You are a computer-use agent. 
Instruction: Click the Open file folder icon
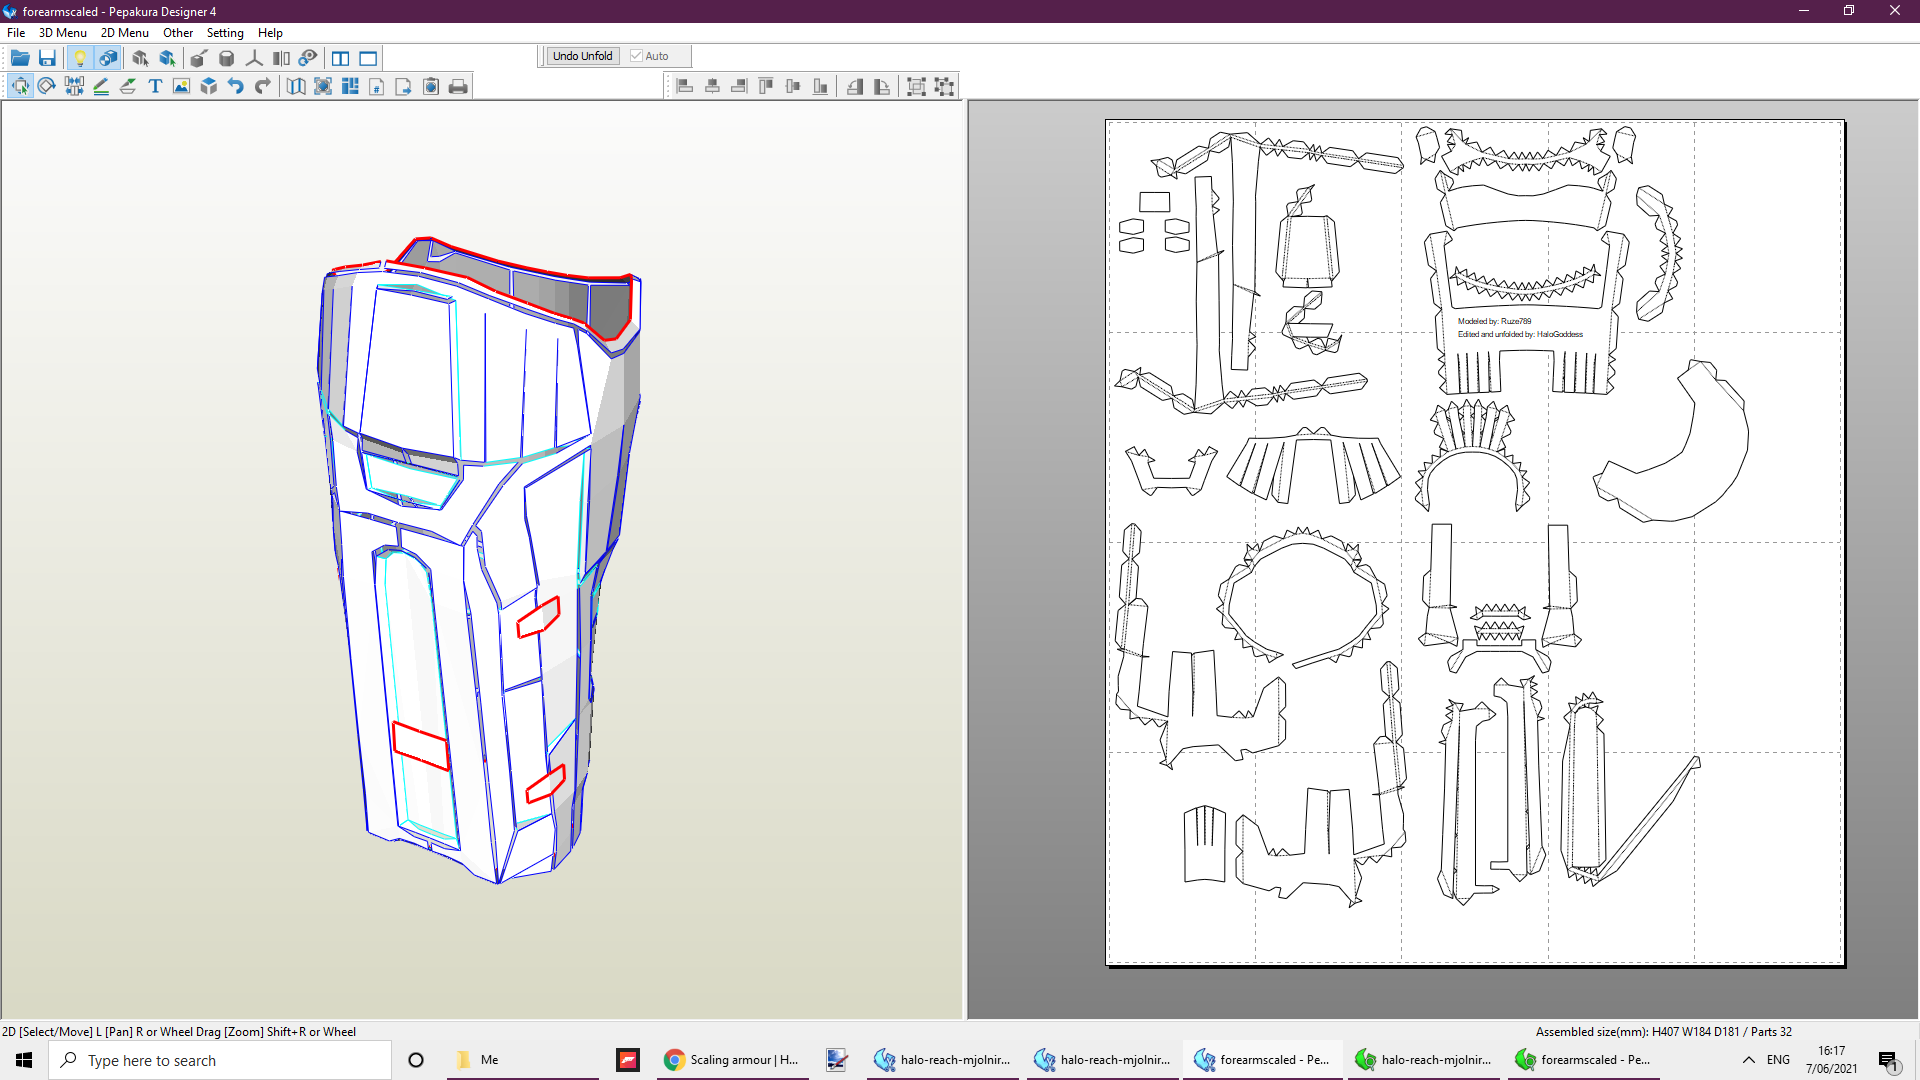coord(20,58)
